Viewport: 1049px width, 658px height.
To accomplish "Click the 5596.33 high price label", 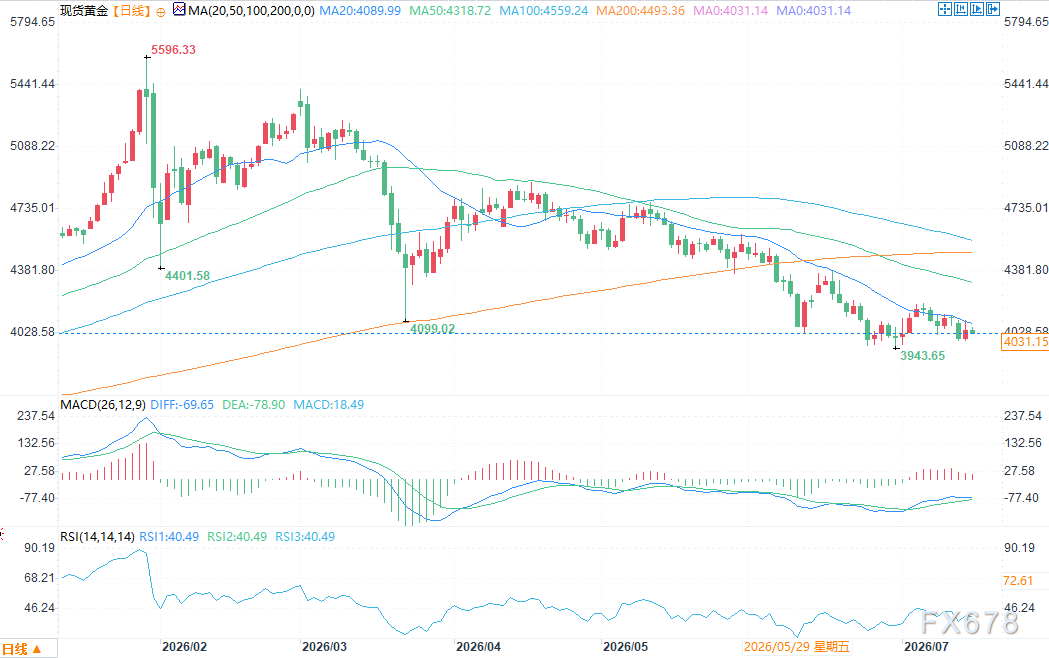I will pyautogui.click(x=173, y=49).
